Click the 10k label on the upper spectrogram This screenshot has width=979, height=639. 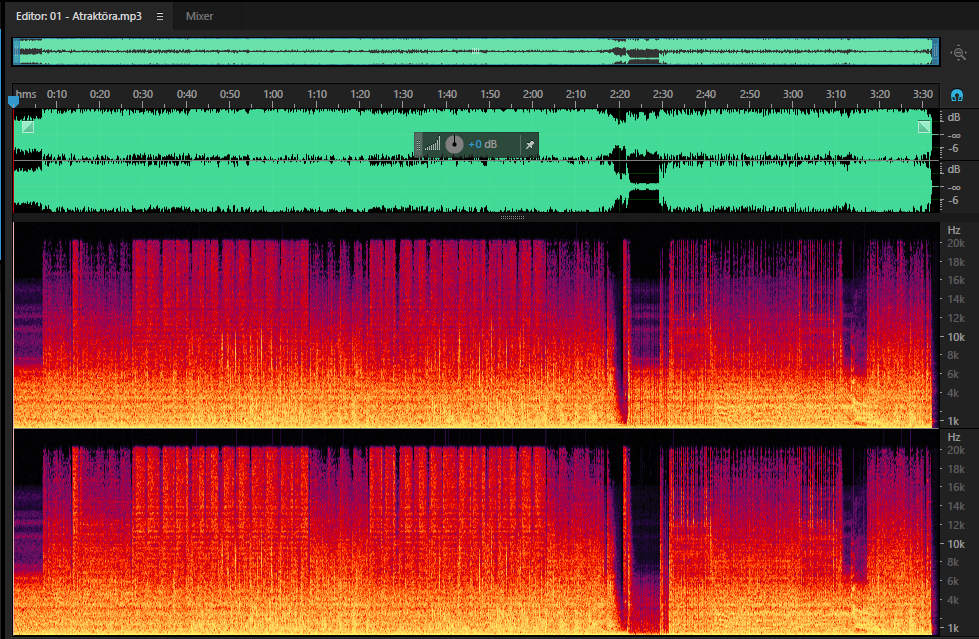click(956, 337)
